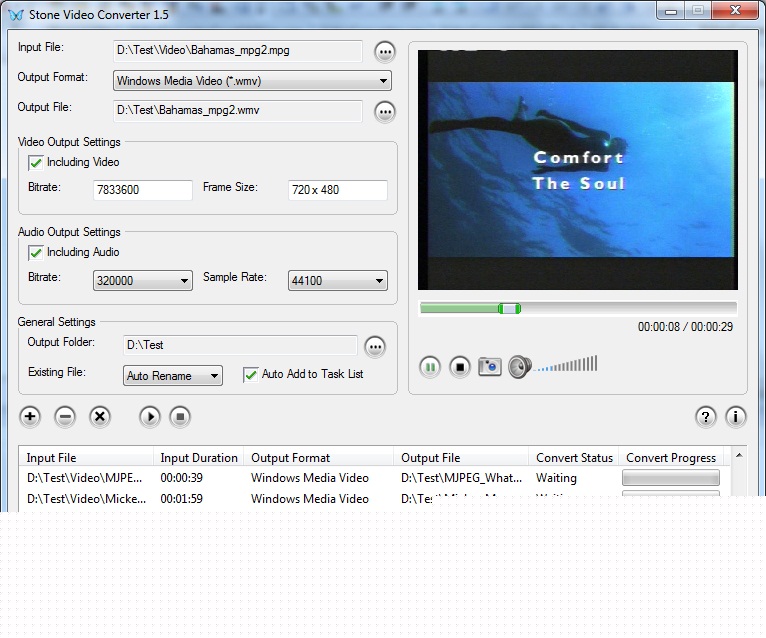Click the 00:00:39 duration cell

(182, 478)
